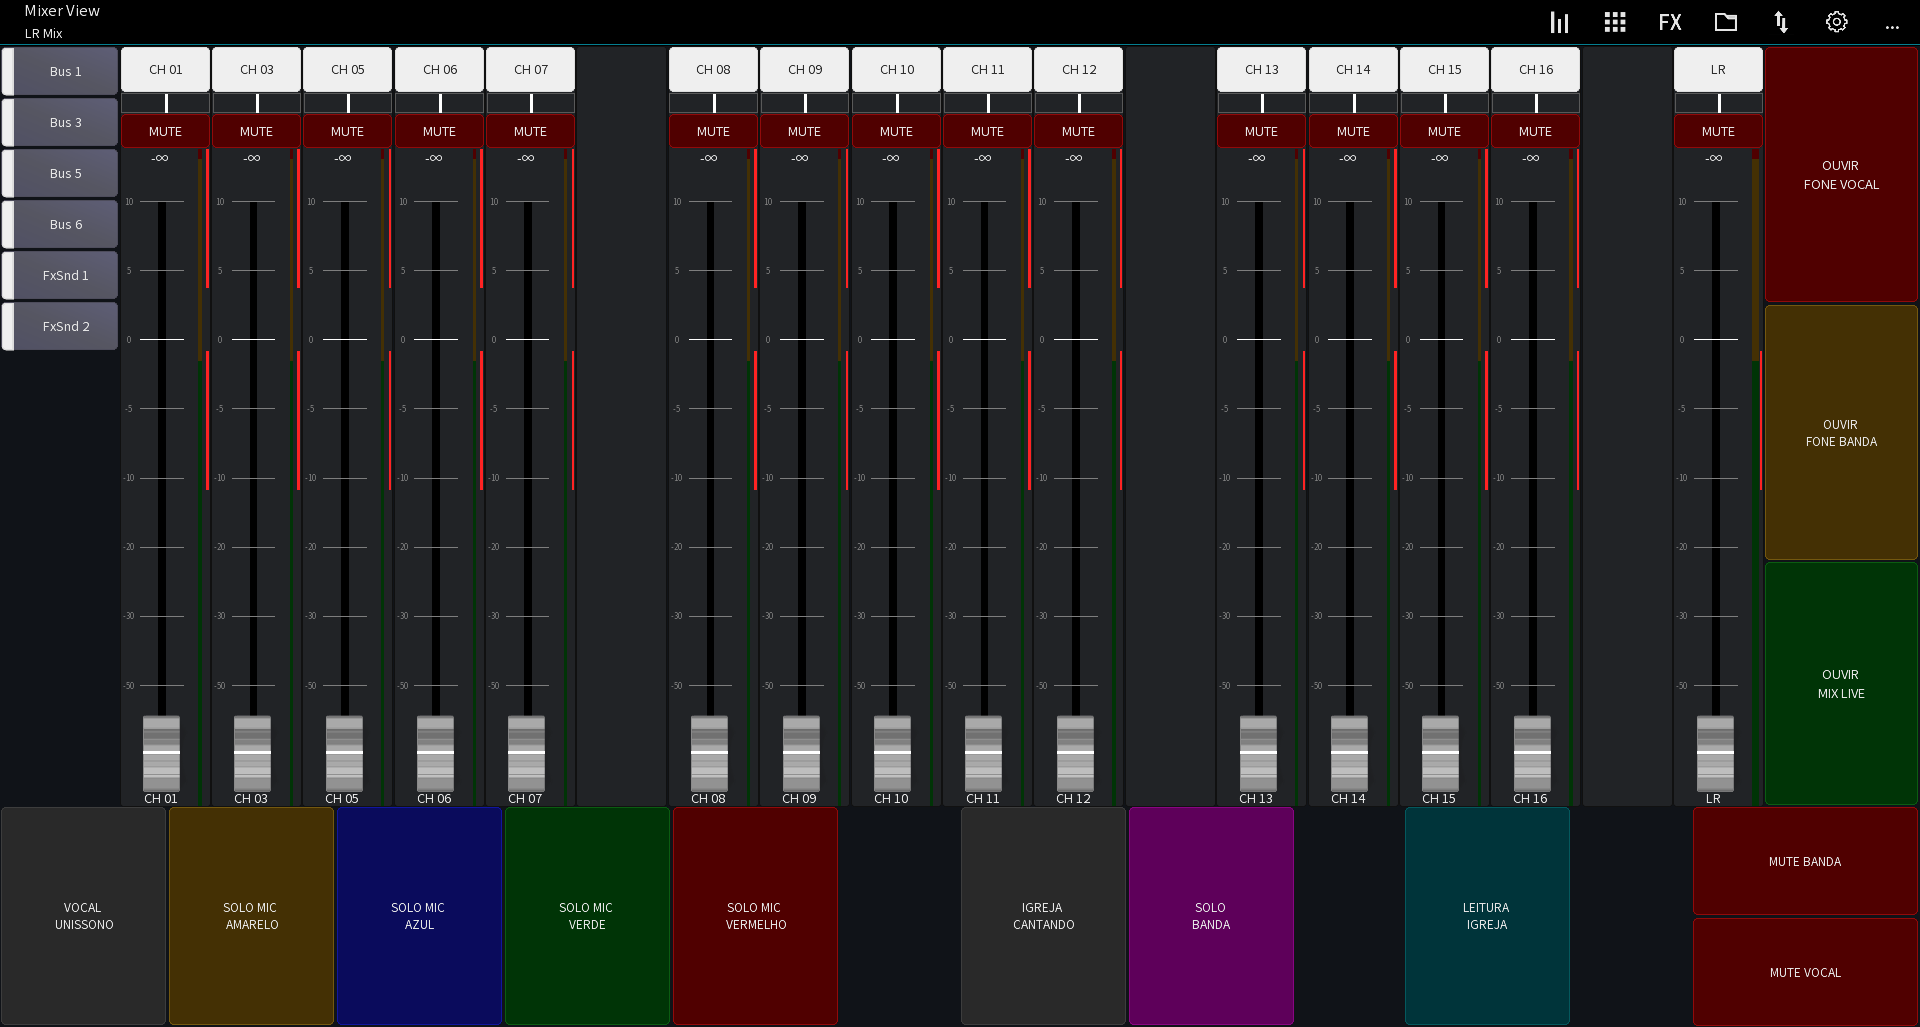Activate the SOLO BANDA purple pad
This screenshot has width=1920, height=1027.
(x=1210, y=916)
